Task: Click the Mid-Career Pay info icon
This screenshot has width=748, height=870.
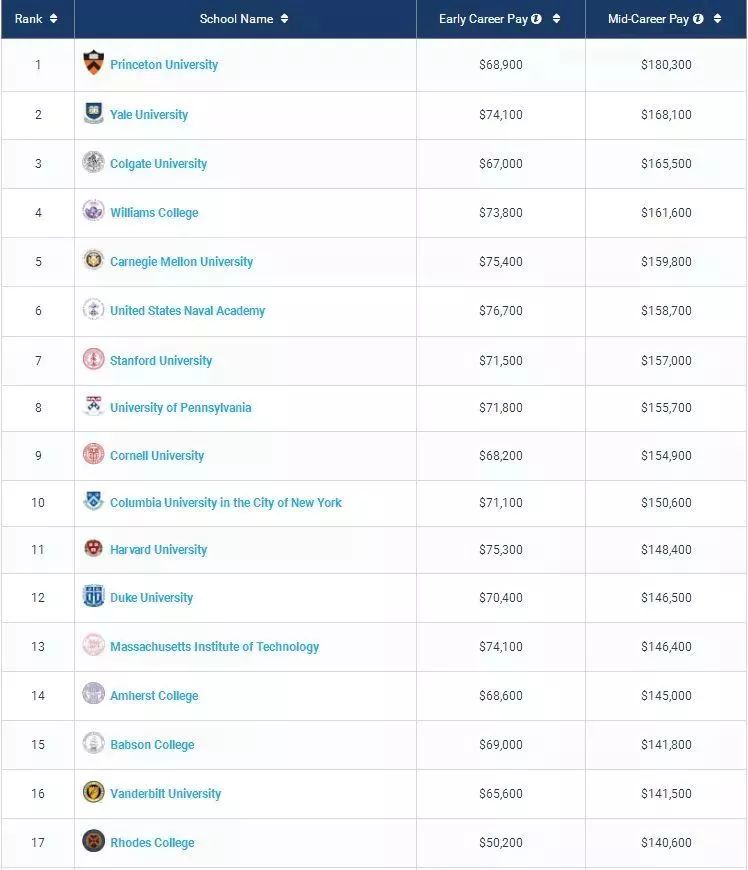Action: 698,19
